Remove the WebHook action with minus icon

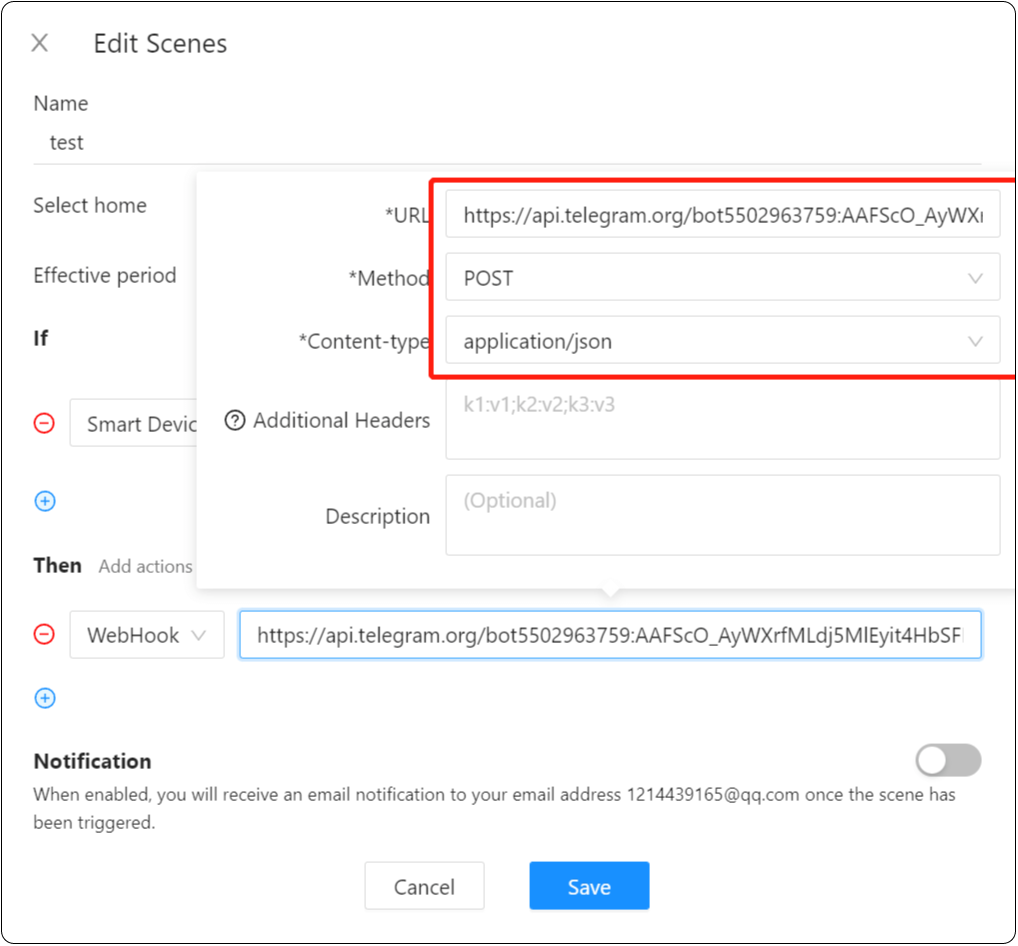(44, 634)
